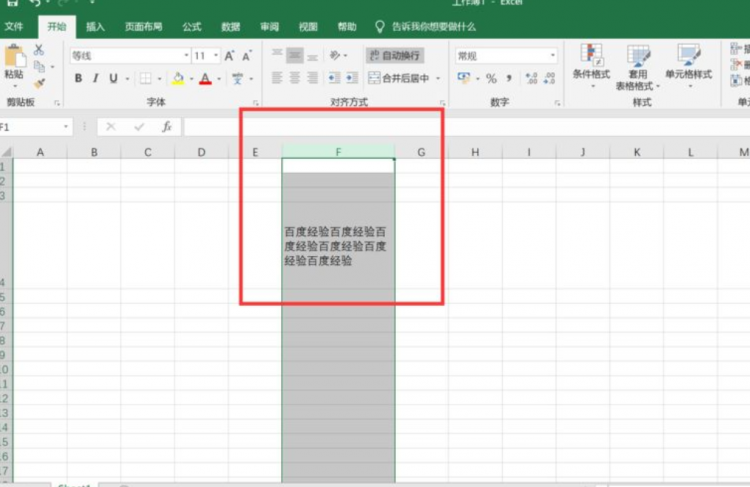Open fill color dropdown arrow
This screenshot has height=487, width=750.
click(x=191, y=78)
